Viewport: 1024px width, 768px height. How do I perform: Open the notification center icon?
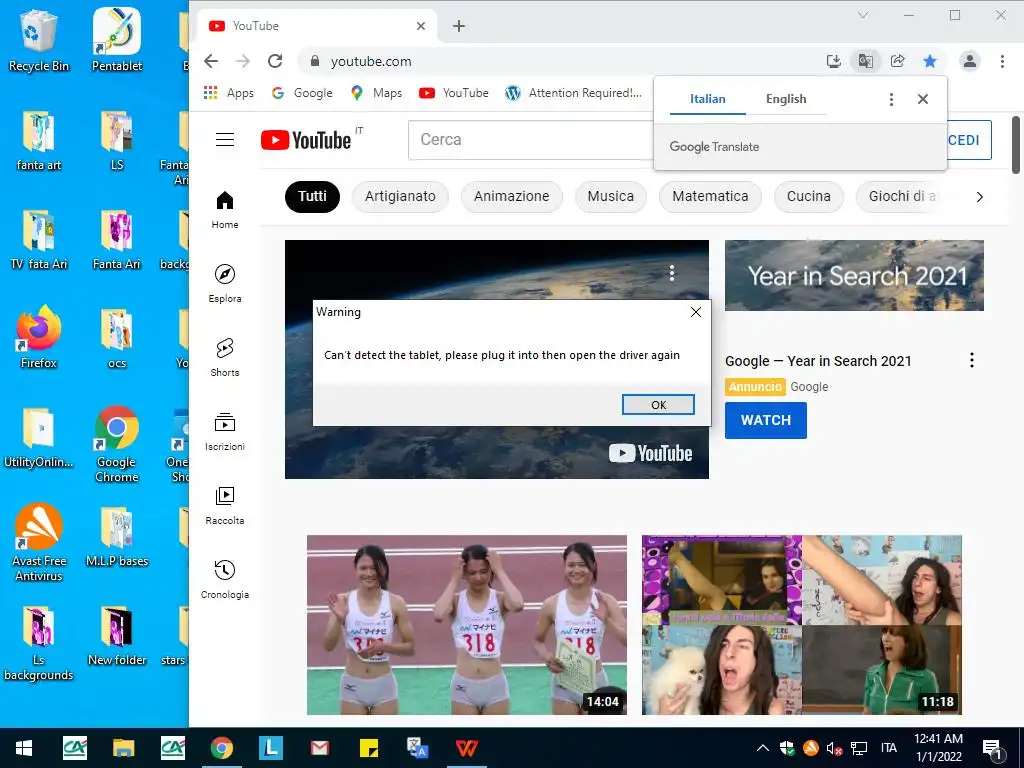pyautogui.click(x=993, y=748)
